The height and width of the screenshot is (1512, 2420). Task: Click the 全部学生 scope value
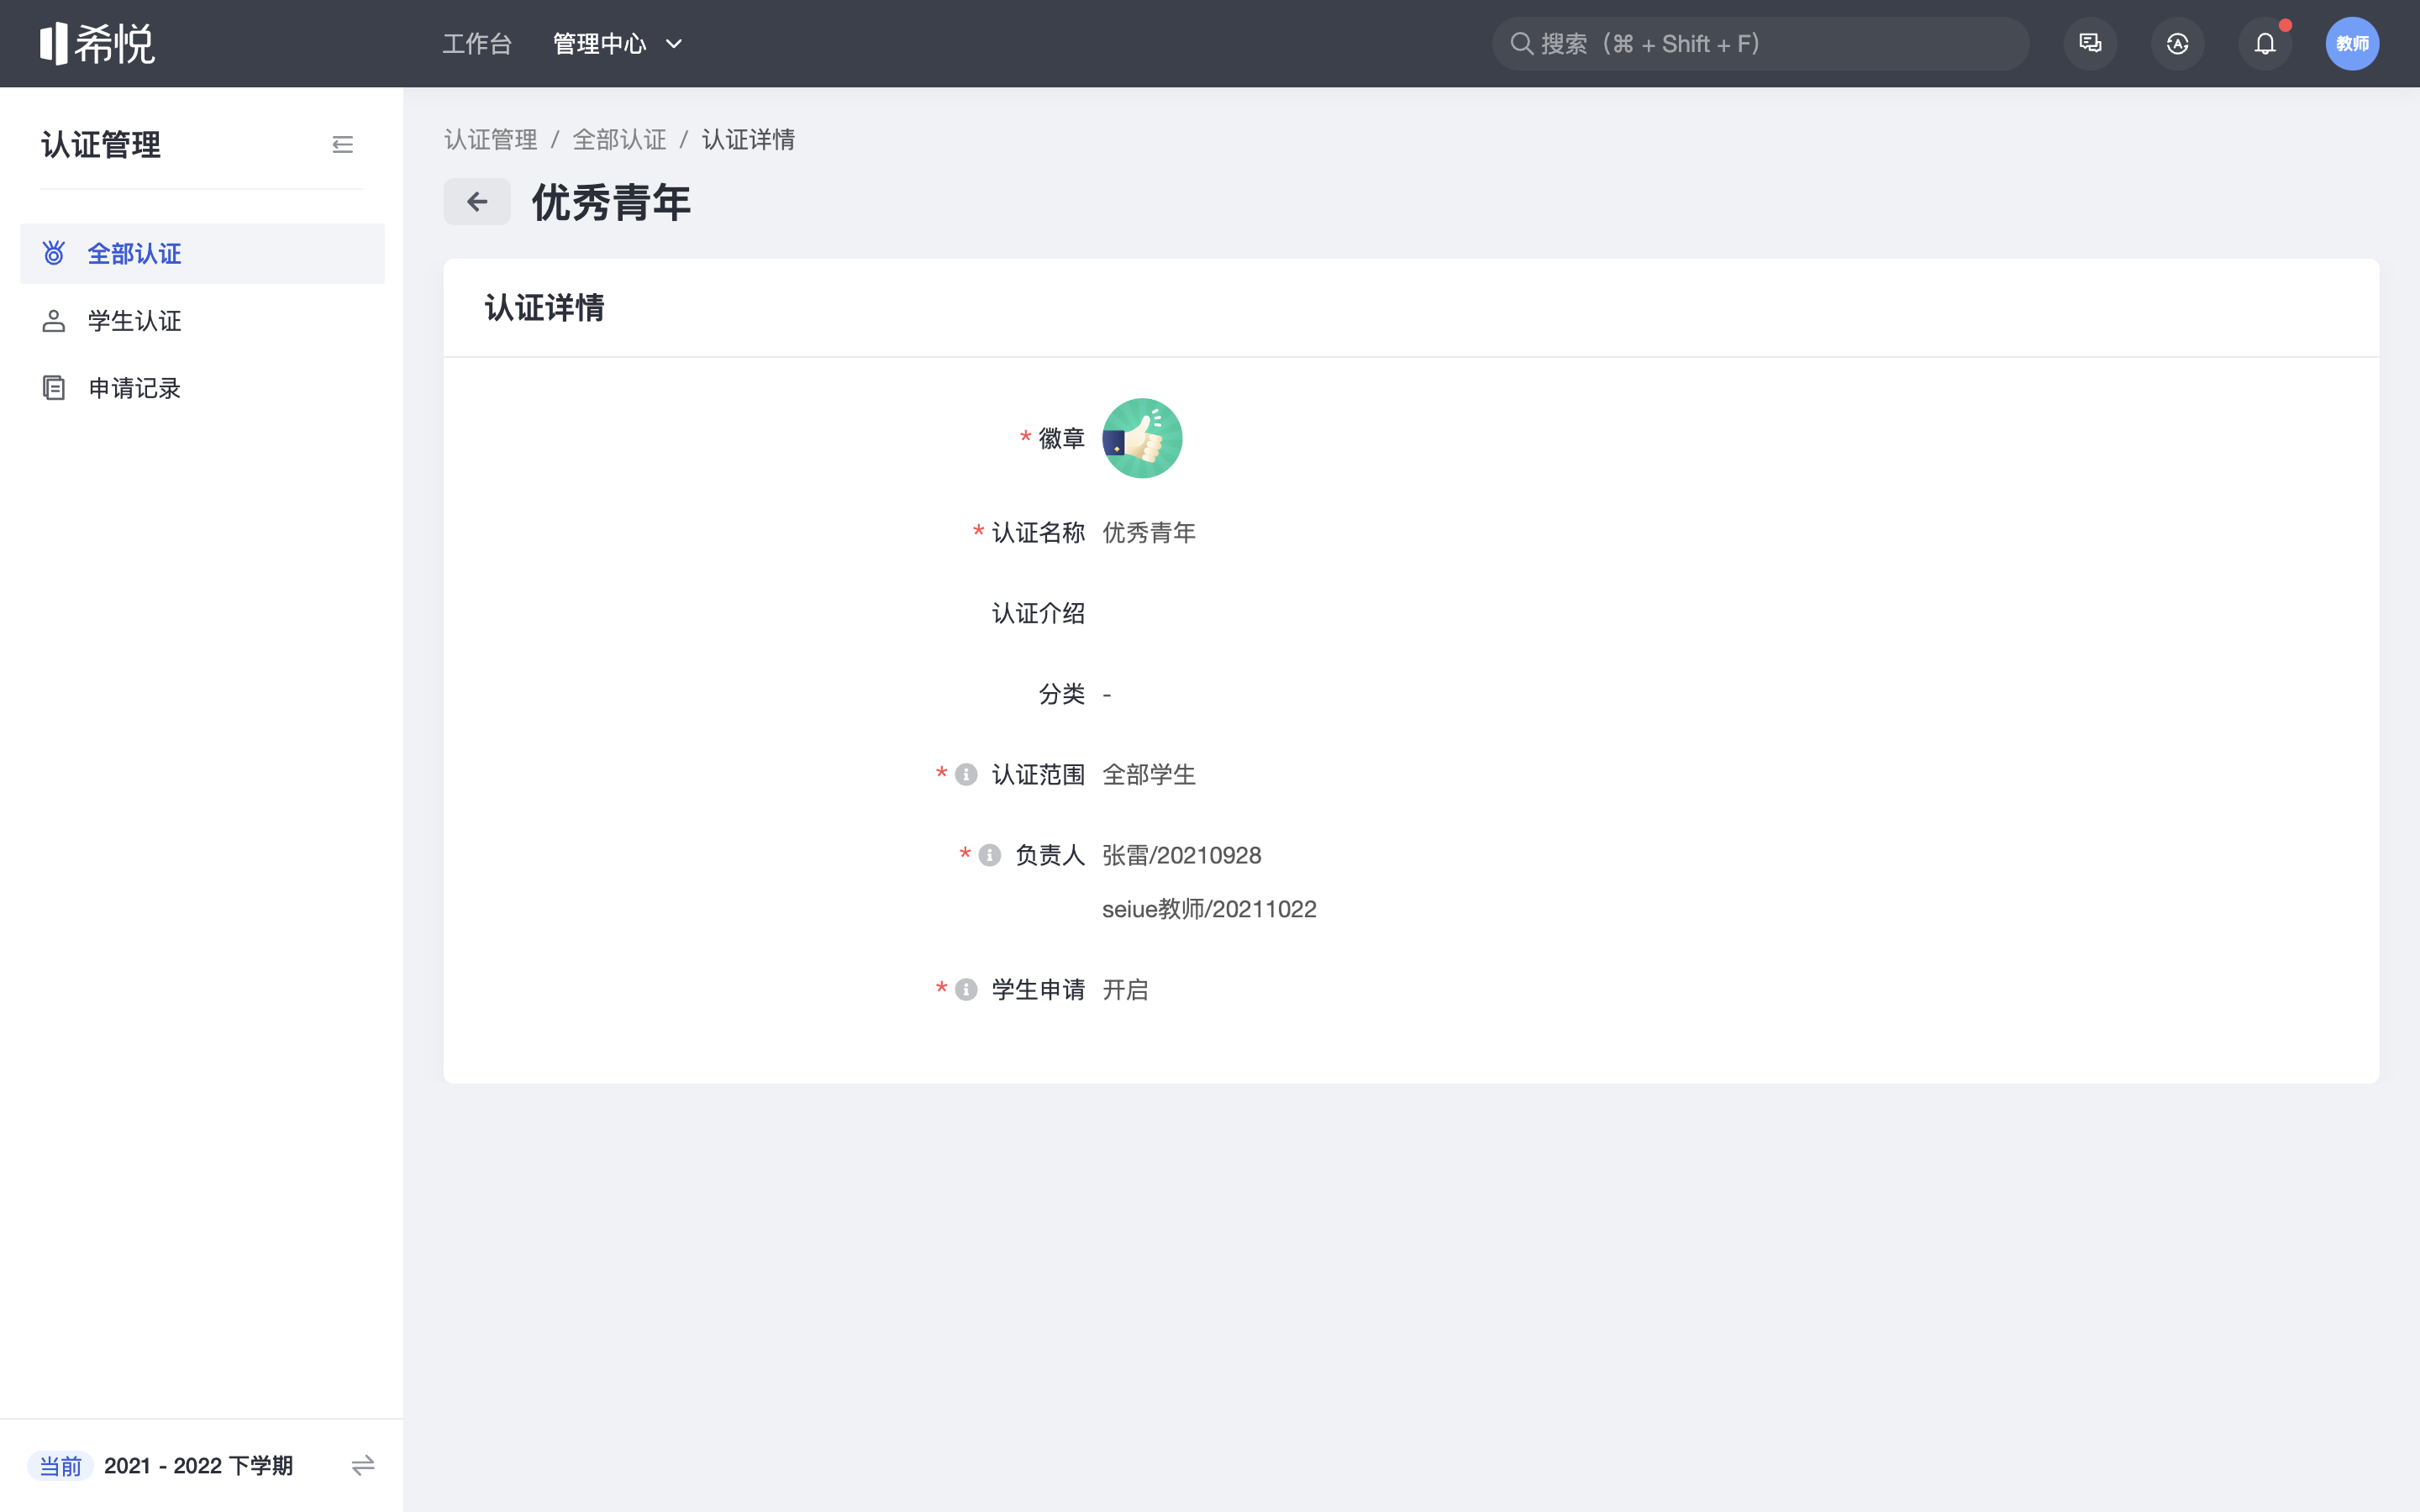(x=1149, y=775)
